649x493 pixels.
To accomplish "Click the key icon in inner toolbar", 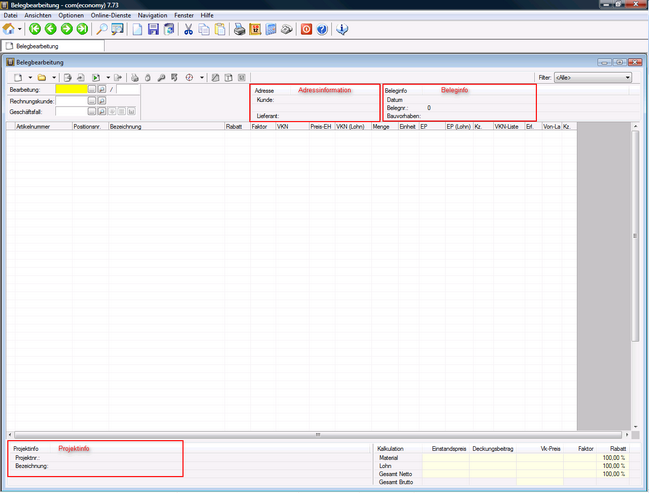I will (x=161, y=77).
